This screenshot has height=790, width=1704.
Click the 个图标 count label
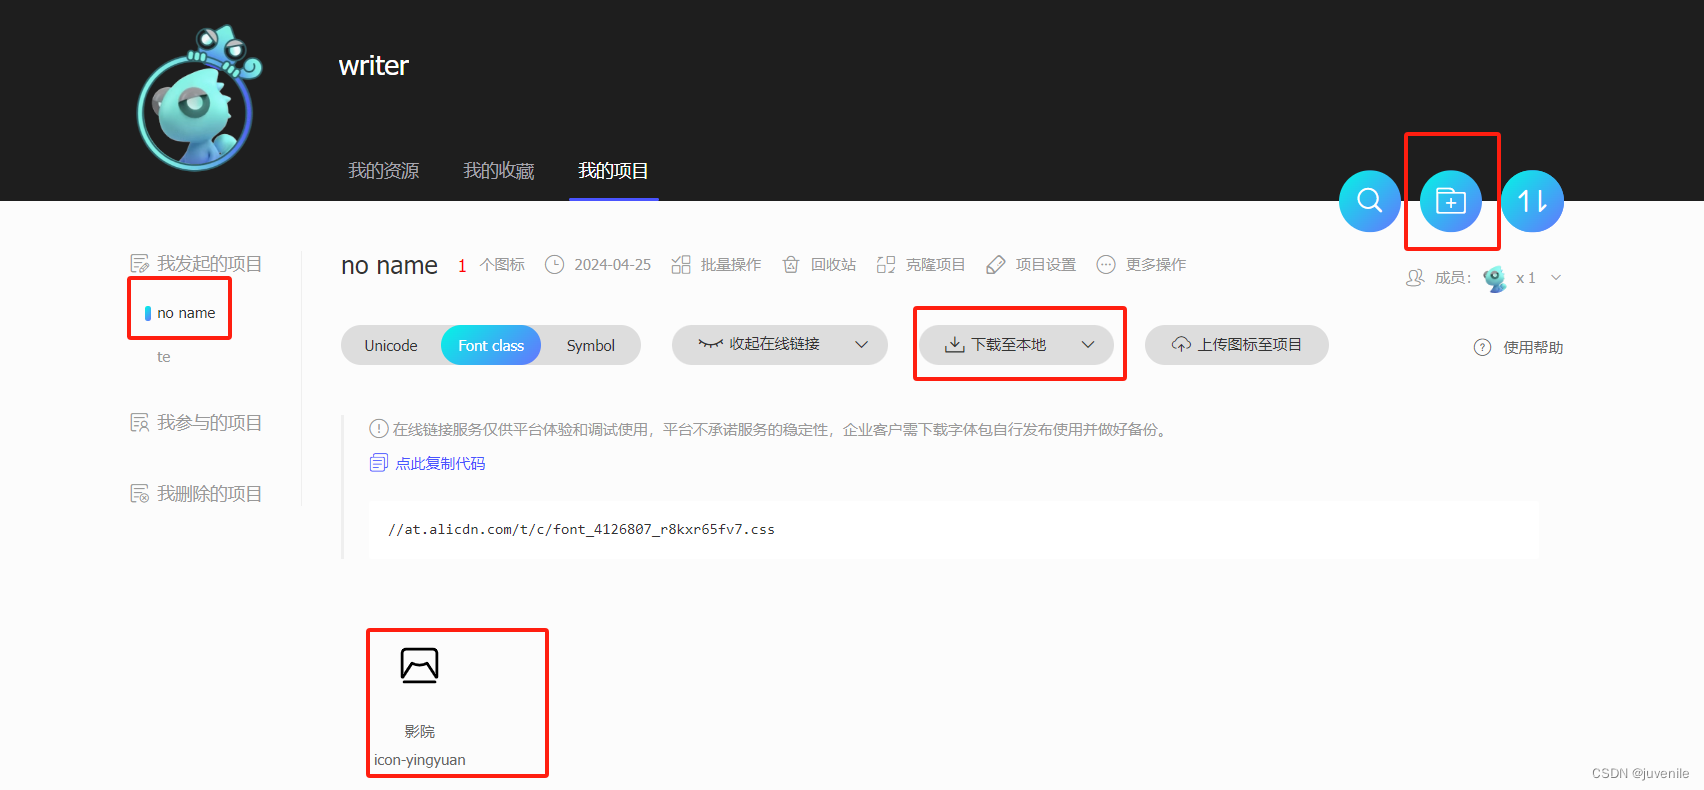502,264
